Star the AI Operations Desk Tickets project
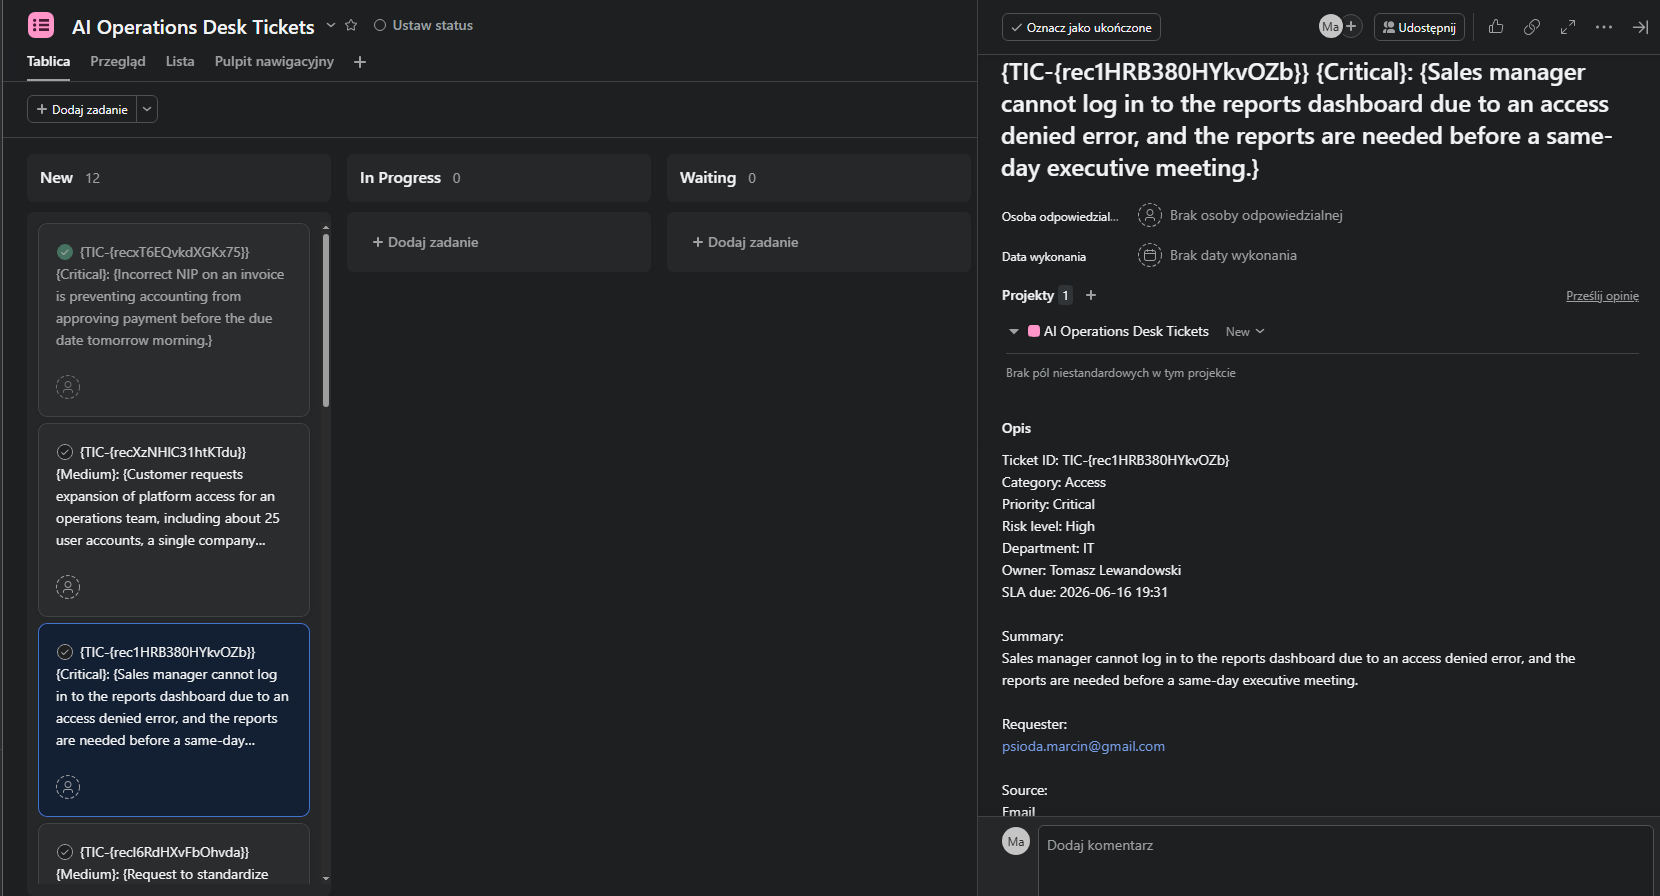The height and width of the screenshot is (896, 1660). coord(351,25)
